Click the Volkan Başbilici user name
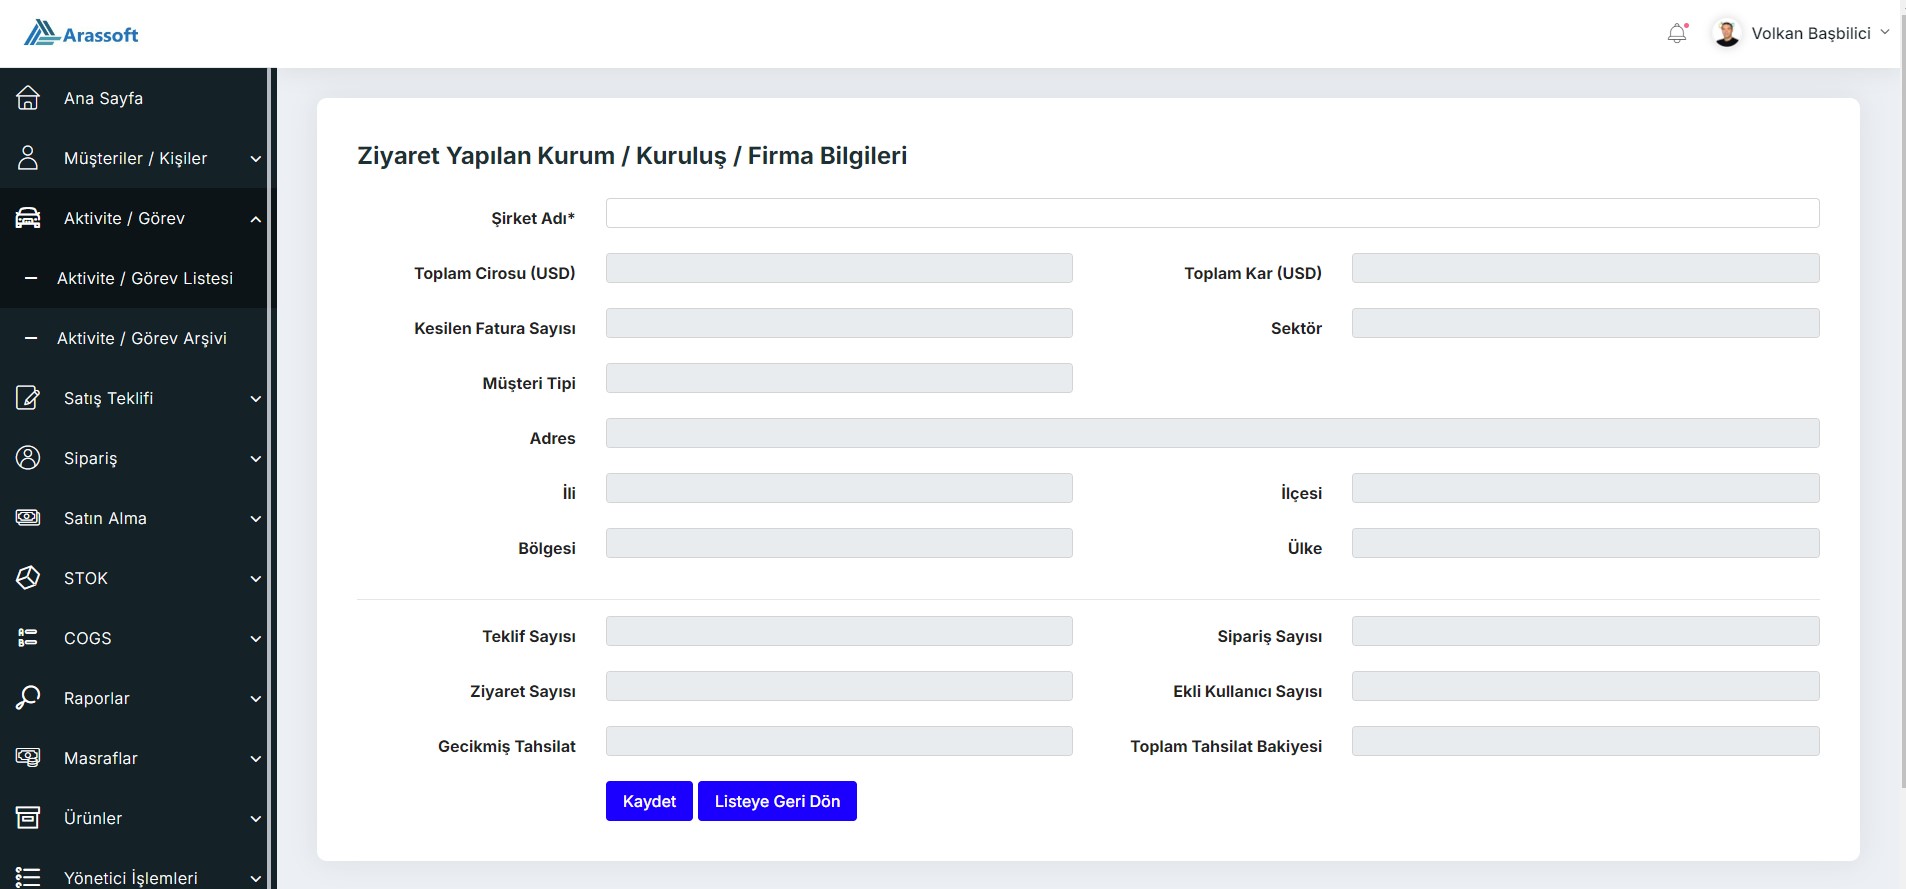1906x889 pixels. click(x=1811, y=33)
